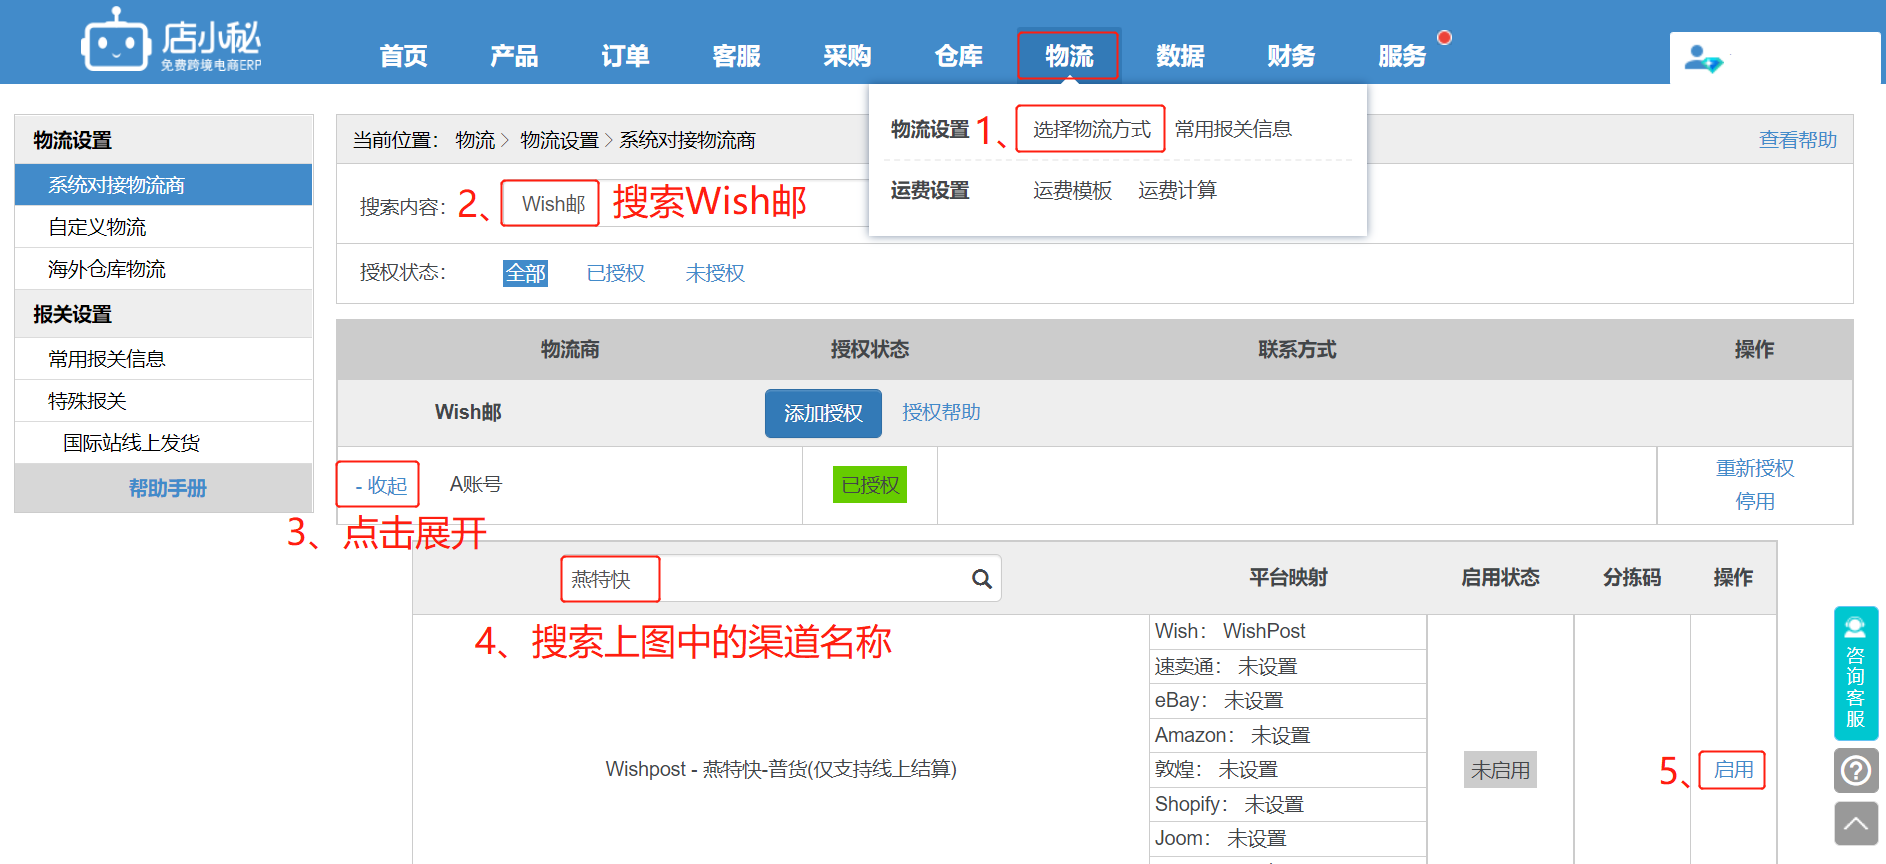Click the channel search field with 燕特快
The width and height of the screenshot is (1886, 864).
pos(780,579)
